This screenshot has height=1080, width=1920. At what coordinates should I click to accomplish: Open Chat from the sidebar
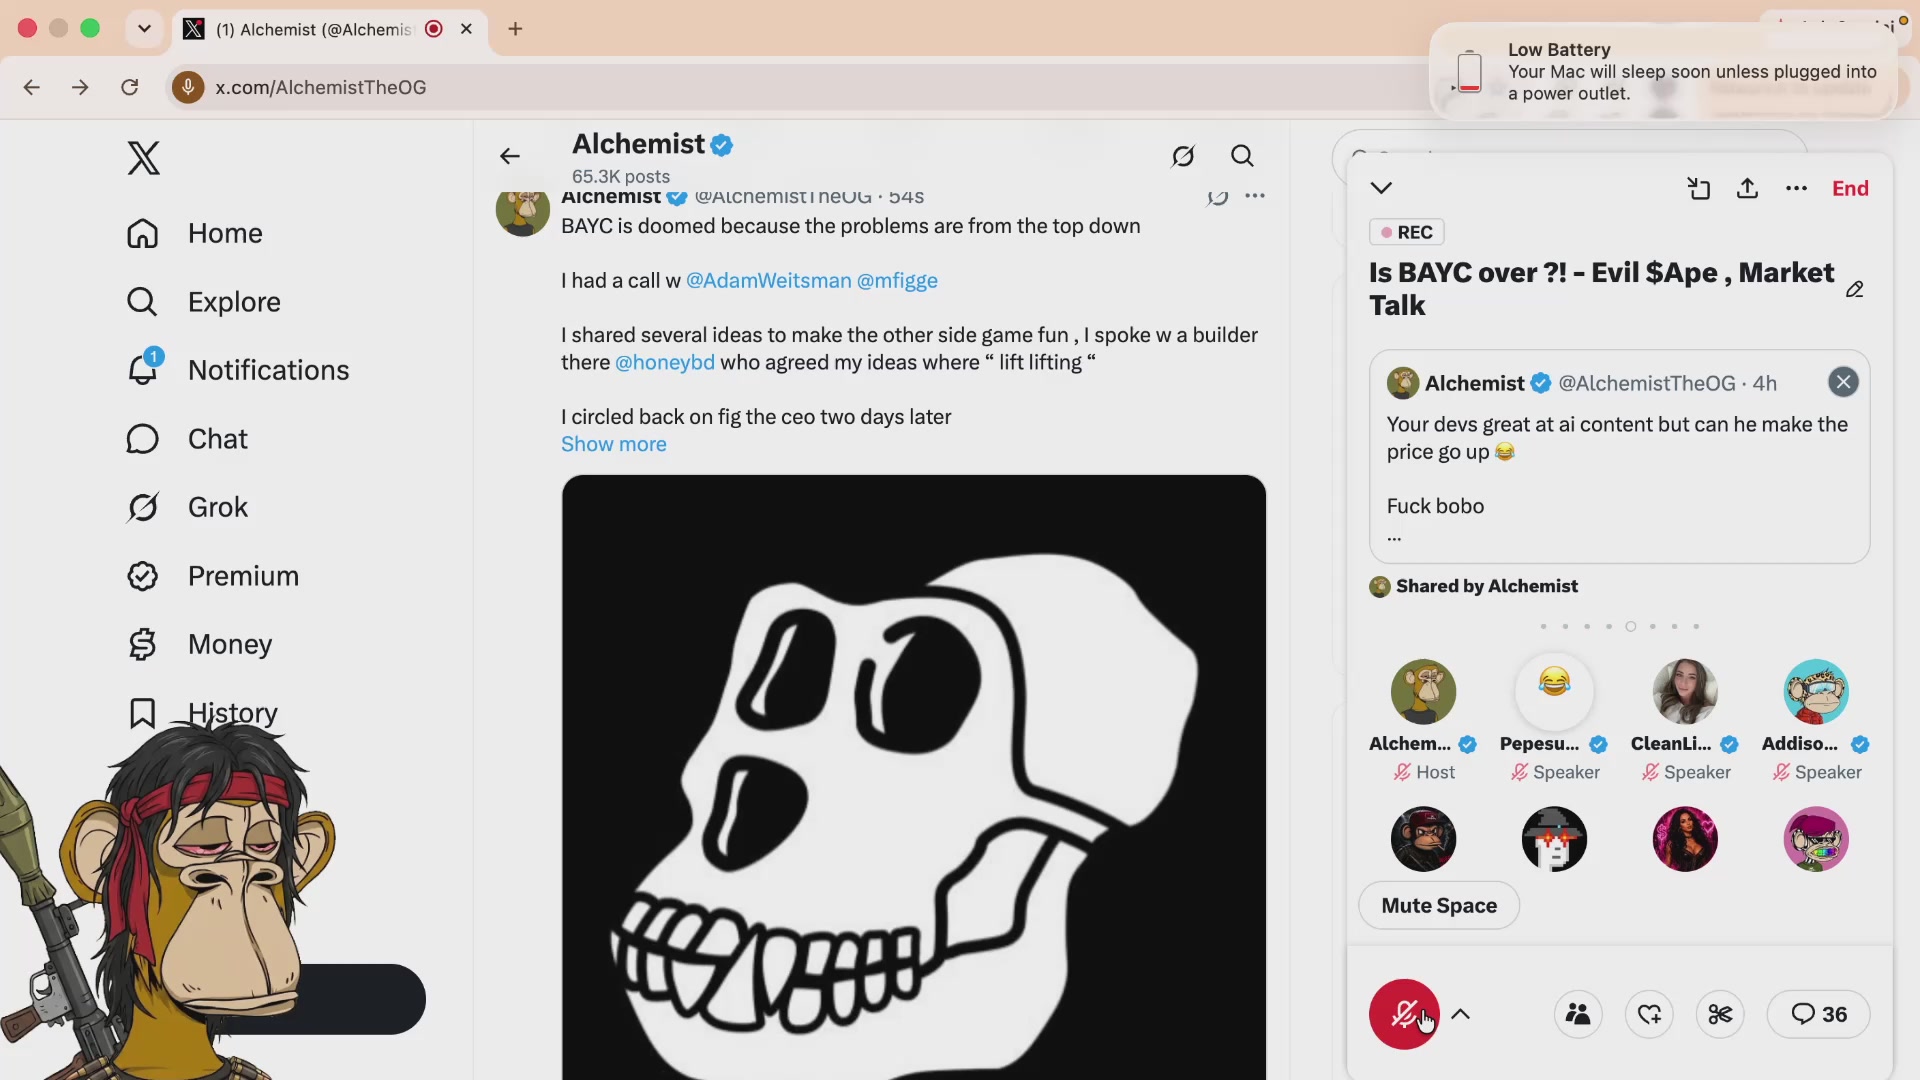pyautogui.click(x=187, y=439)
